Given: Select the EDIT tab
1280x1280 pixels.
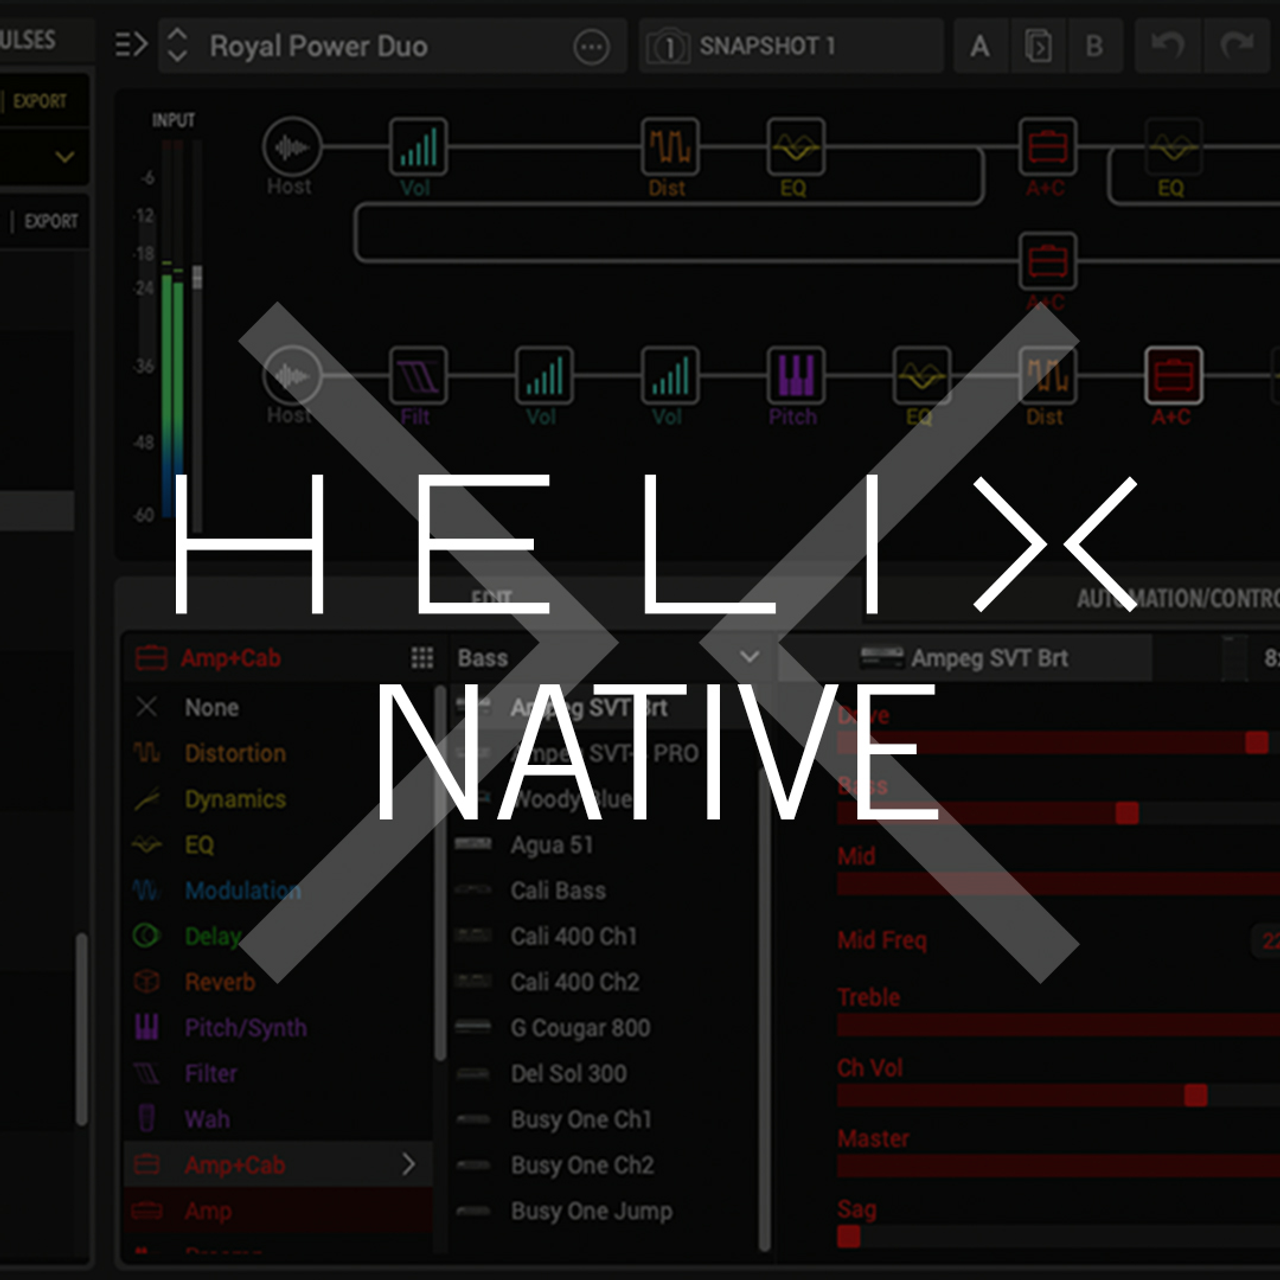Looking at the screenshot, I should (x=490, y=599).
